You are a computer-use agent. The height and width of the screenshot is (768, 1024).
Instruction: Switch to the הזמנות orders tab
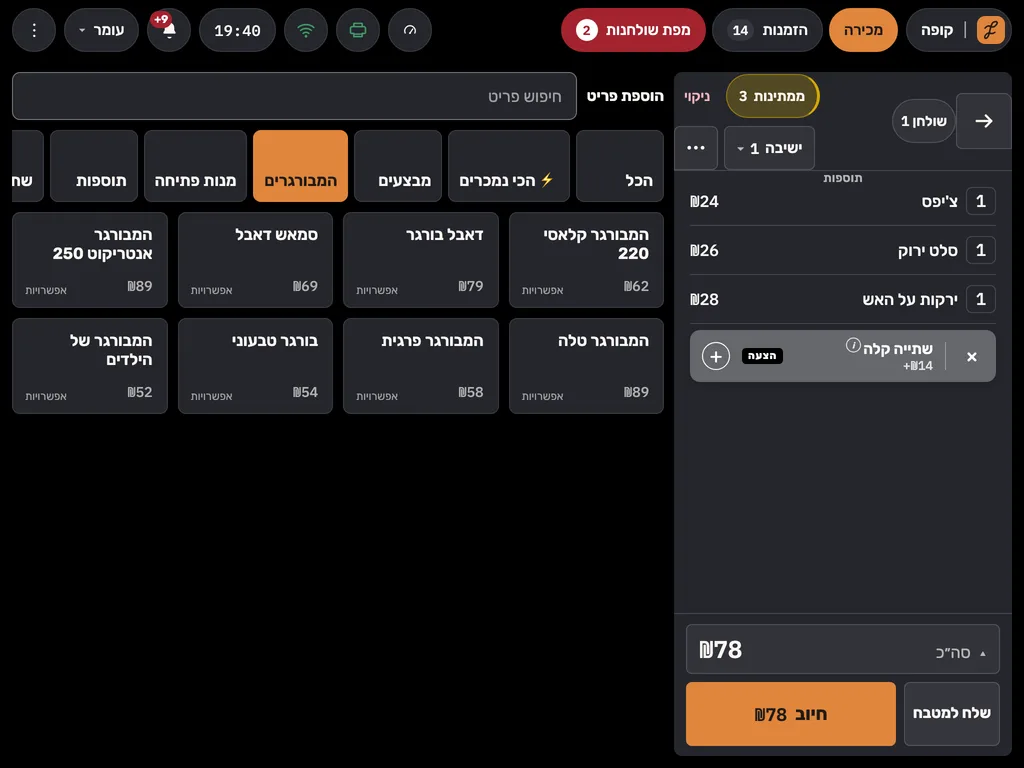(x=767, y=30)
